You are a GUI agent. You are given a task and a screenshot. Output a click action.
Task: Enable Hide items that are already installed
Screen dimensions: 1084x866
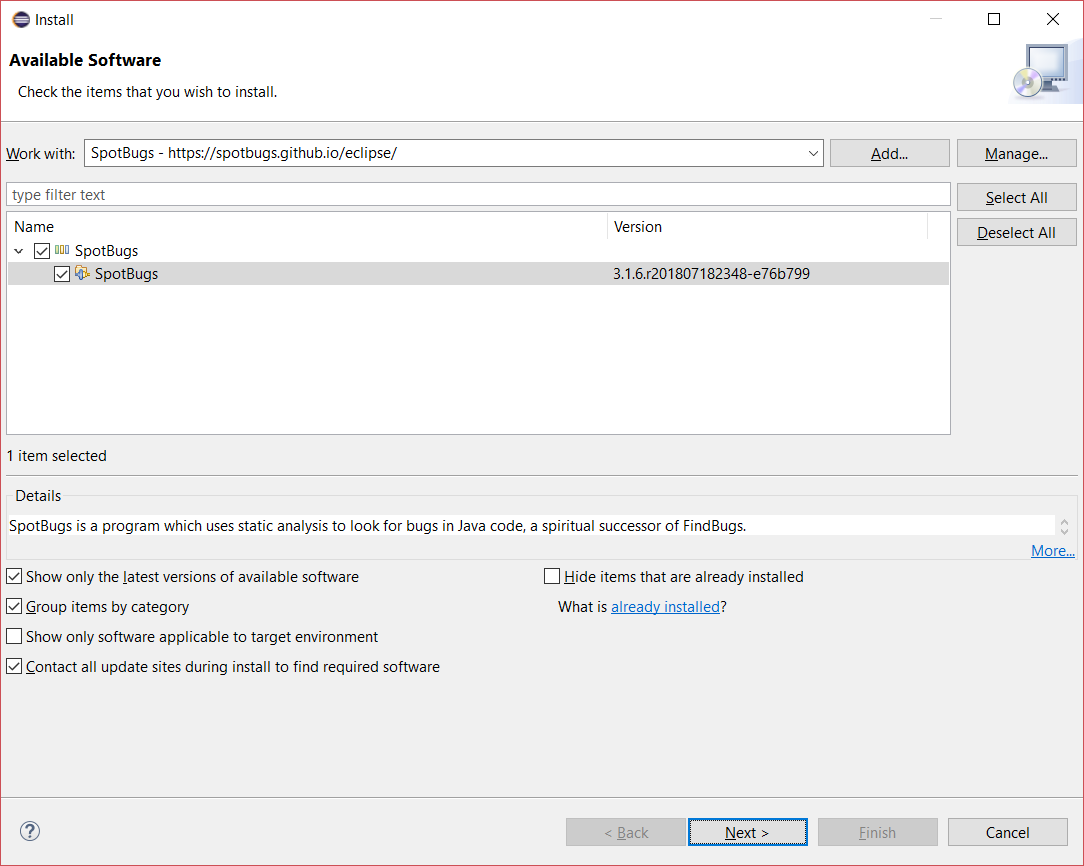click(552, 576)
